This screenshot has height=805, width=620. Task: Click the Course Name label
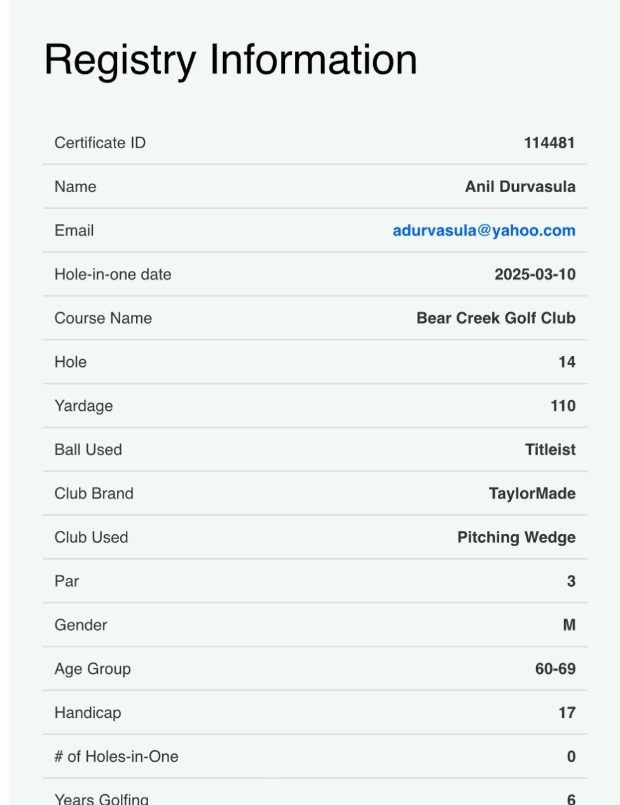pos(103,318)
